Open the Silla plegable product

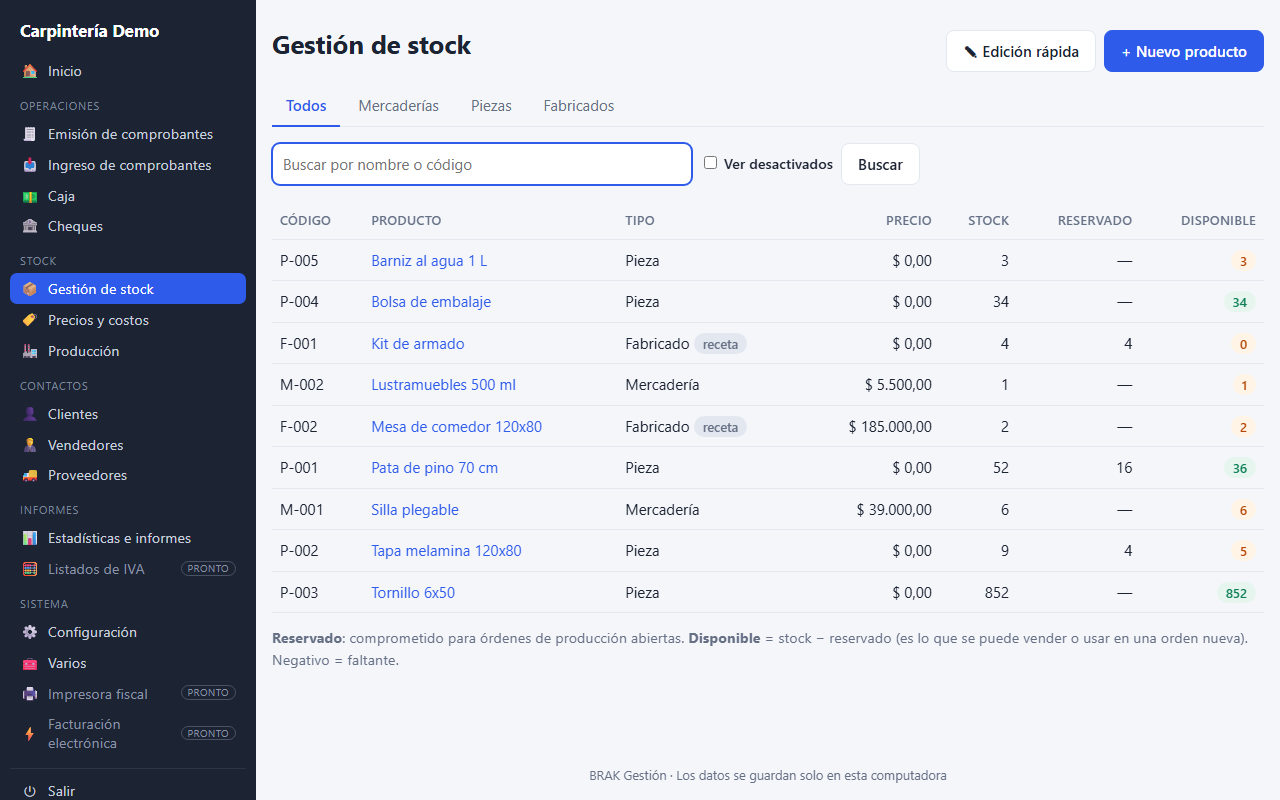[x=415, y=510]
